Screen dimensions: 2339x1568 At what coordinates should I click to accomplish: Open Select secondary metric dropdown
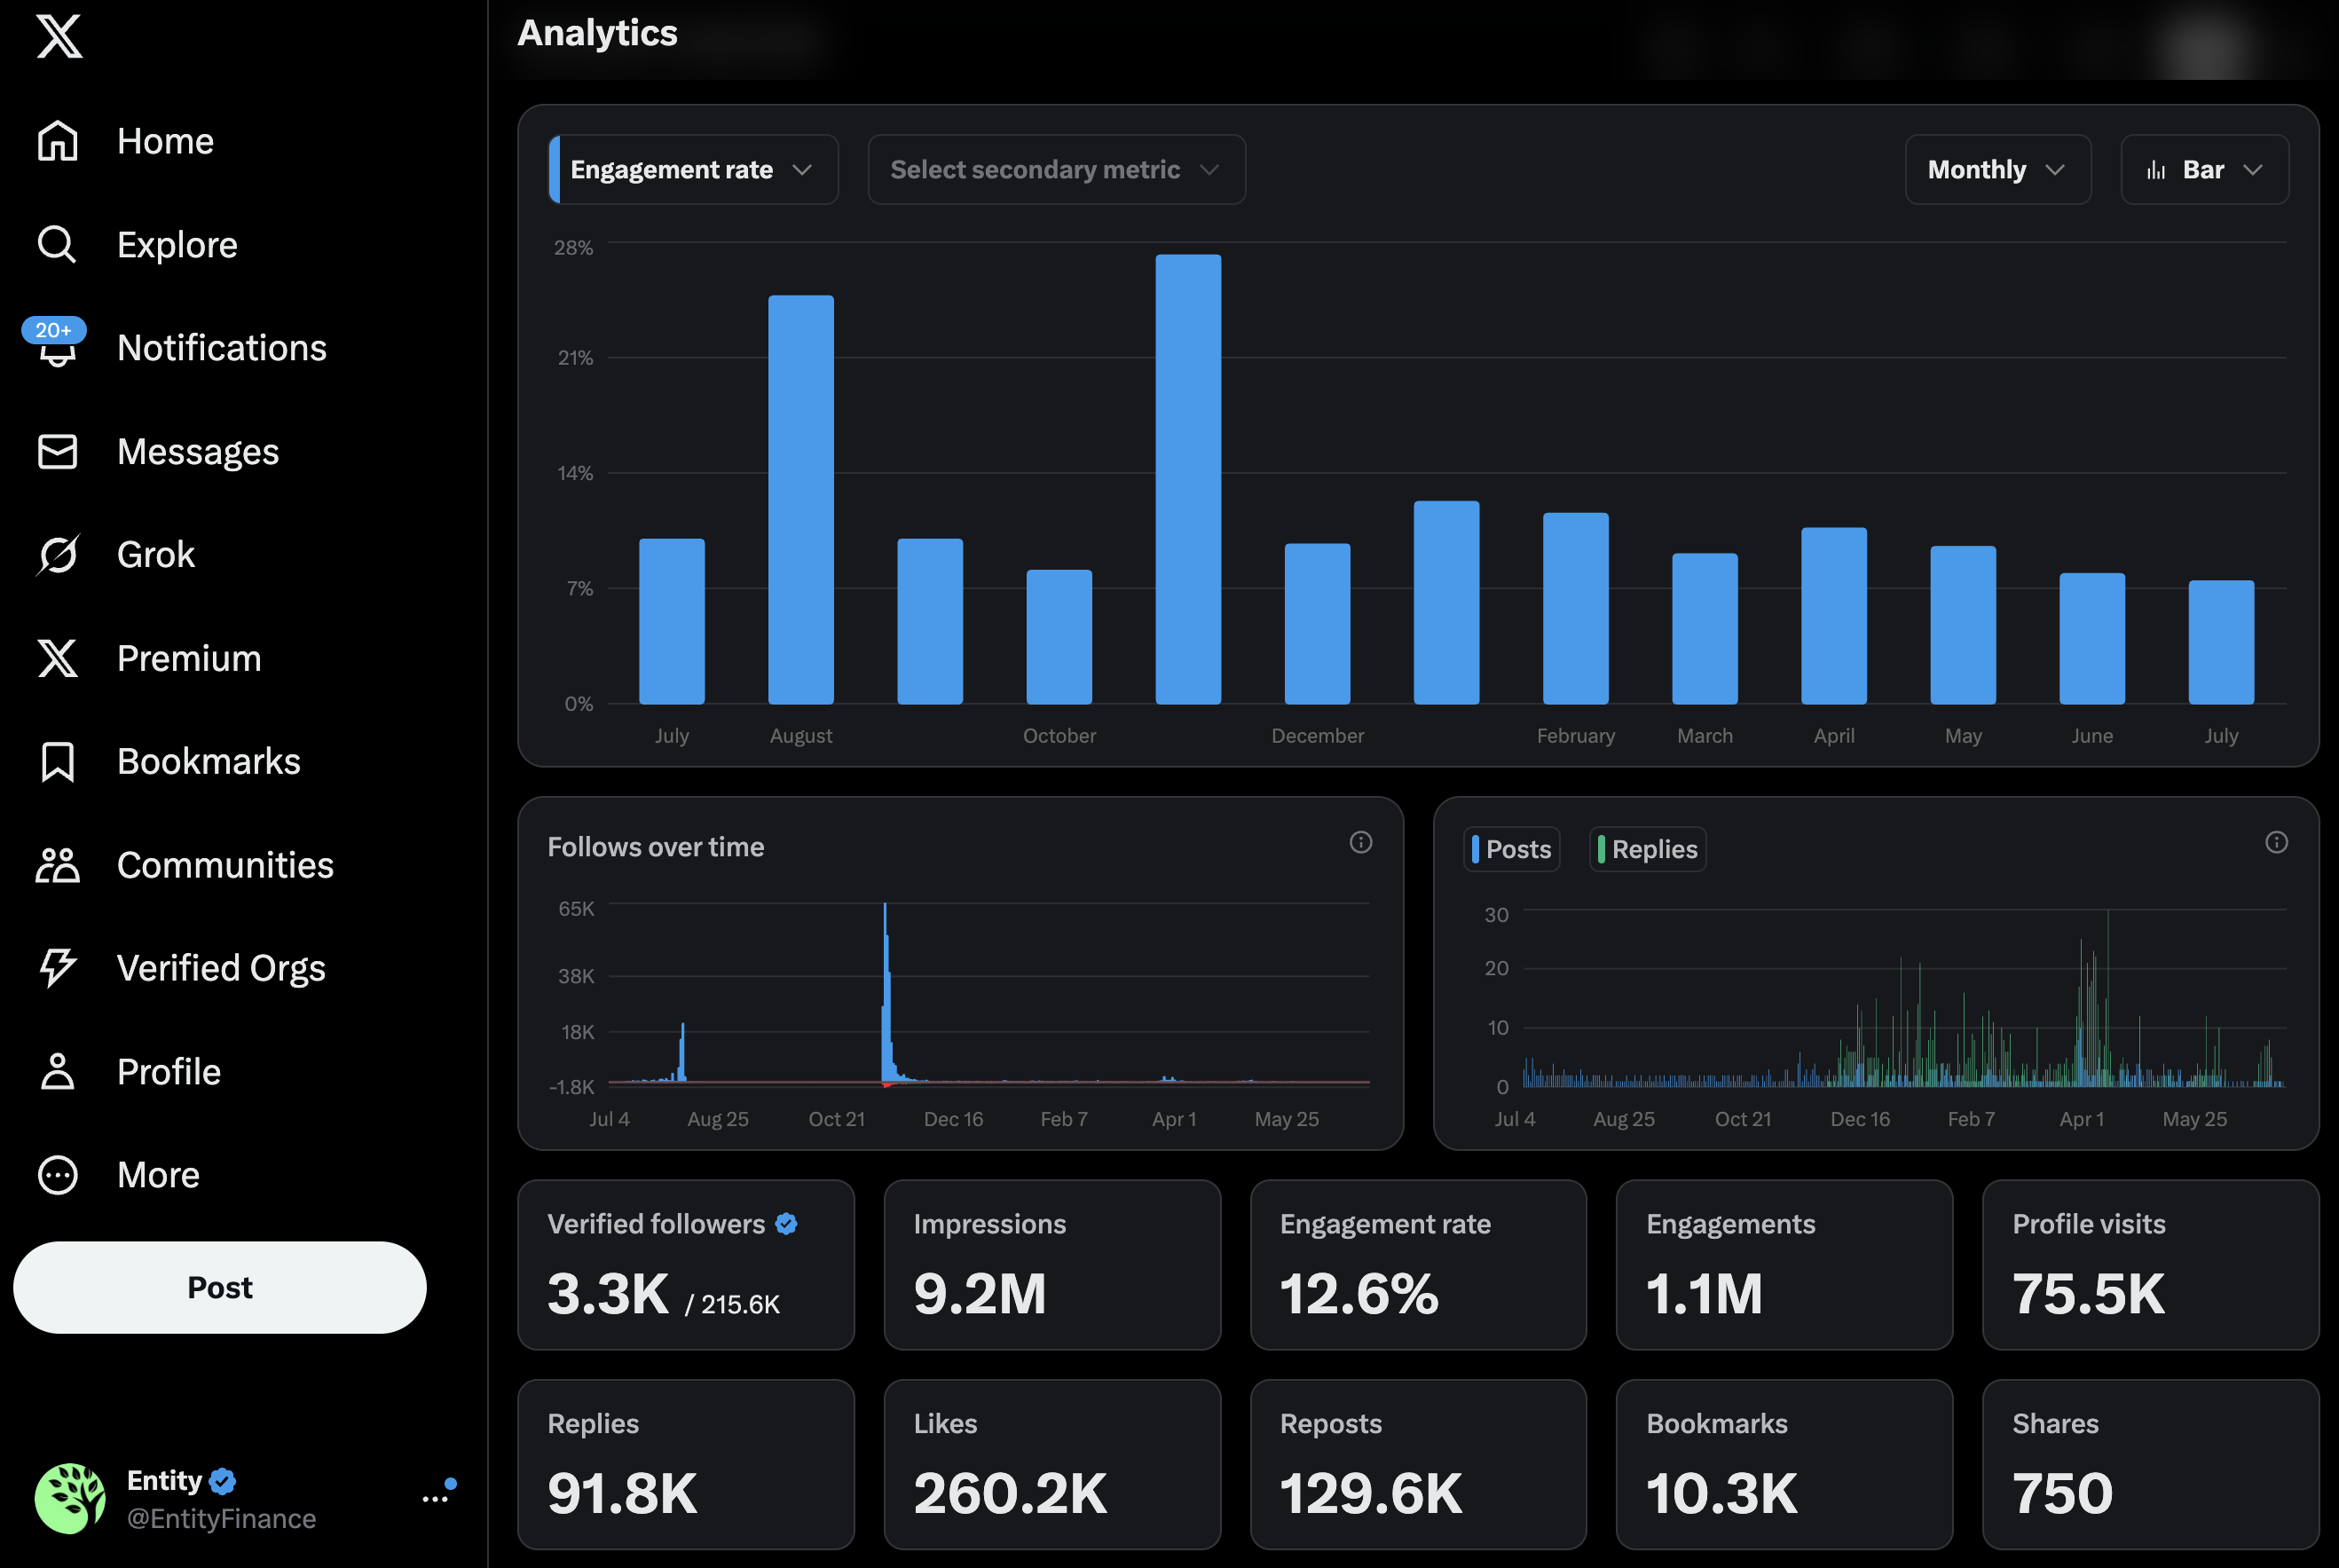point(1056,170)
